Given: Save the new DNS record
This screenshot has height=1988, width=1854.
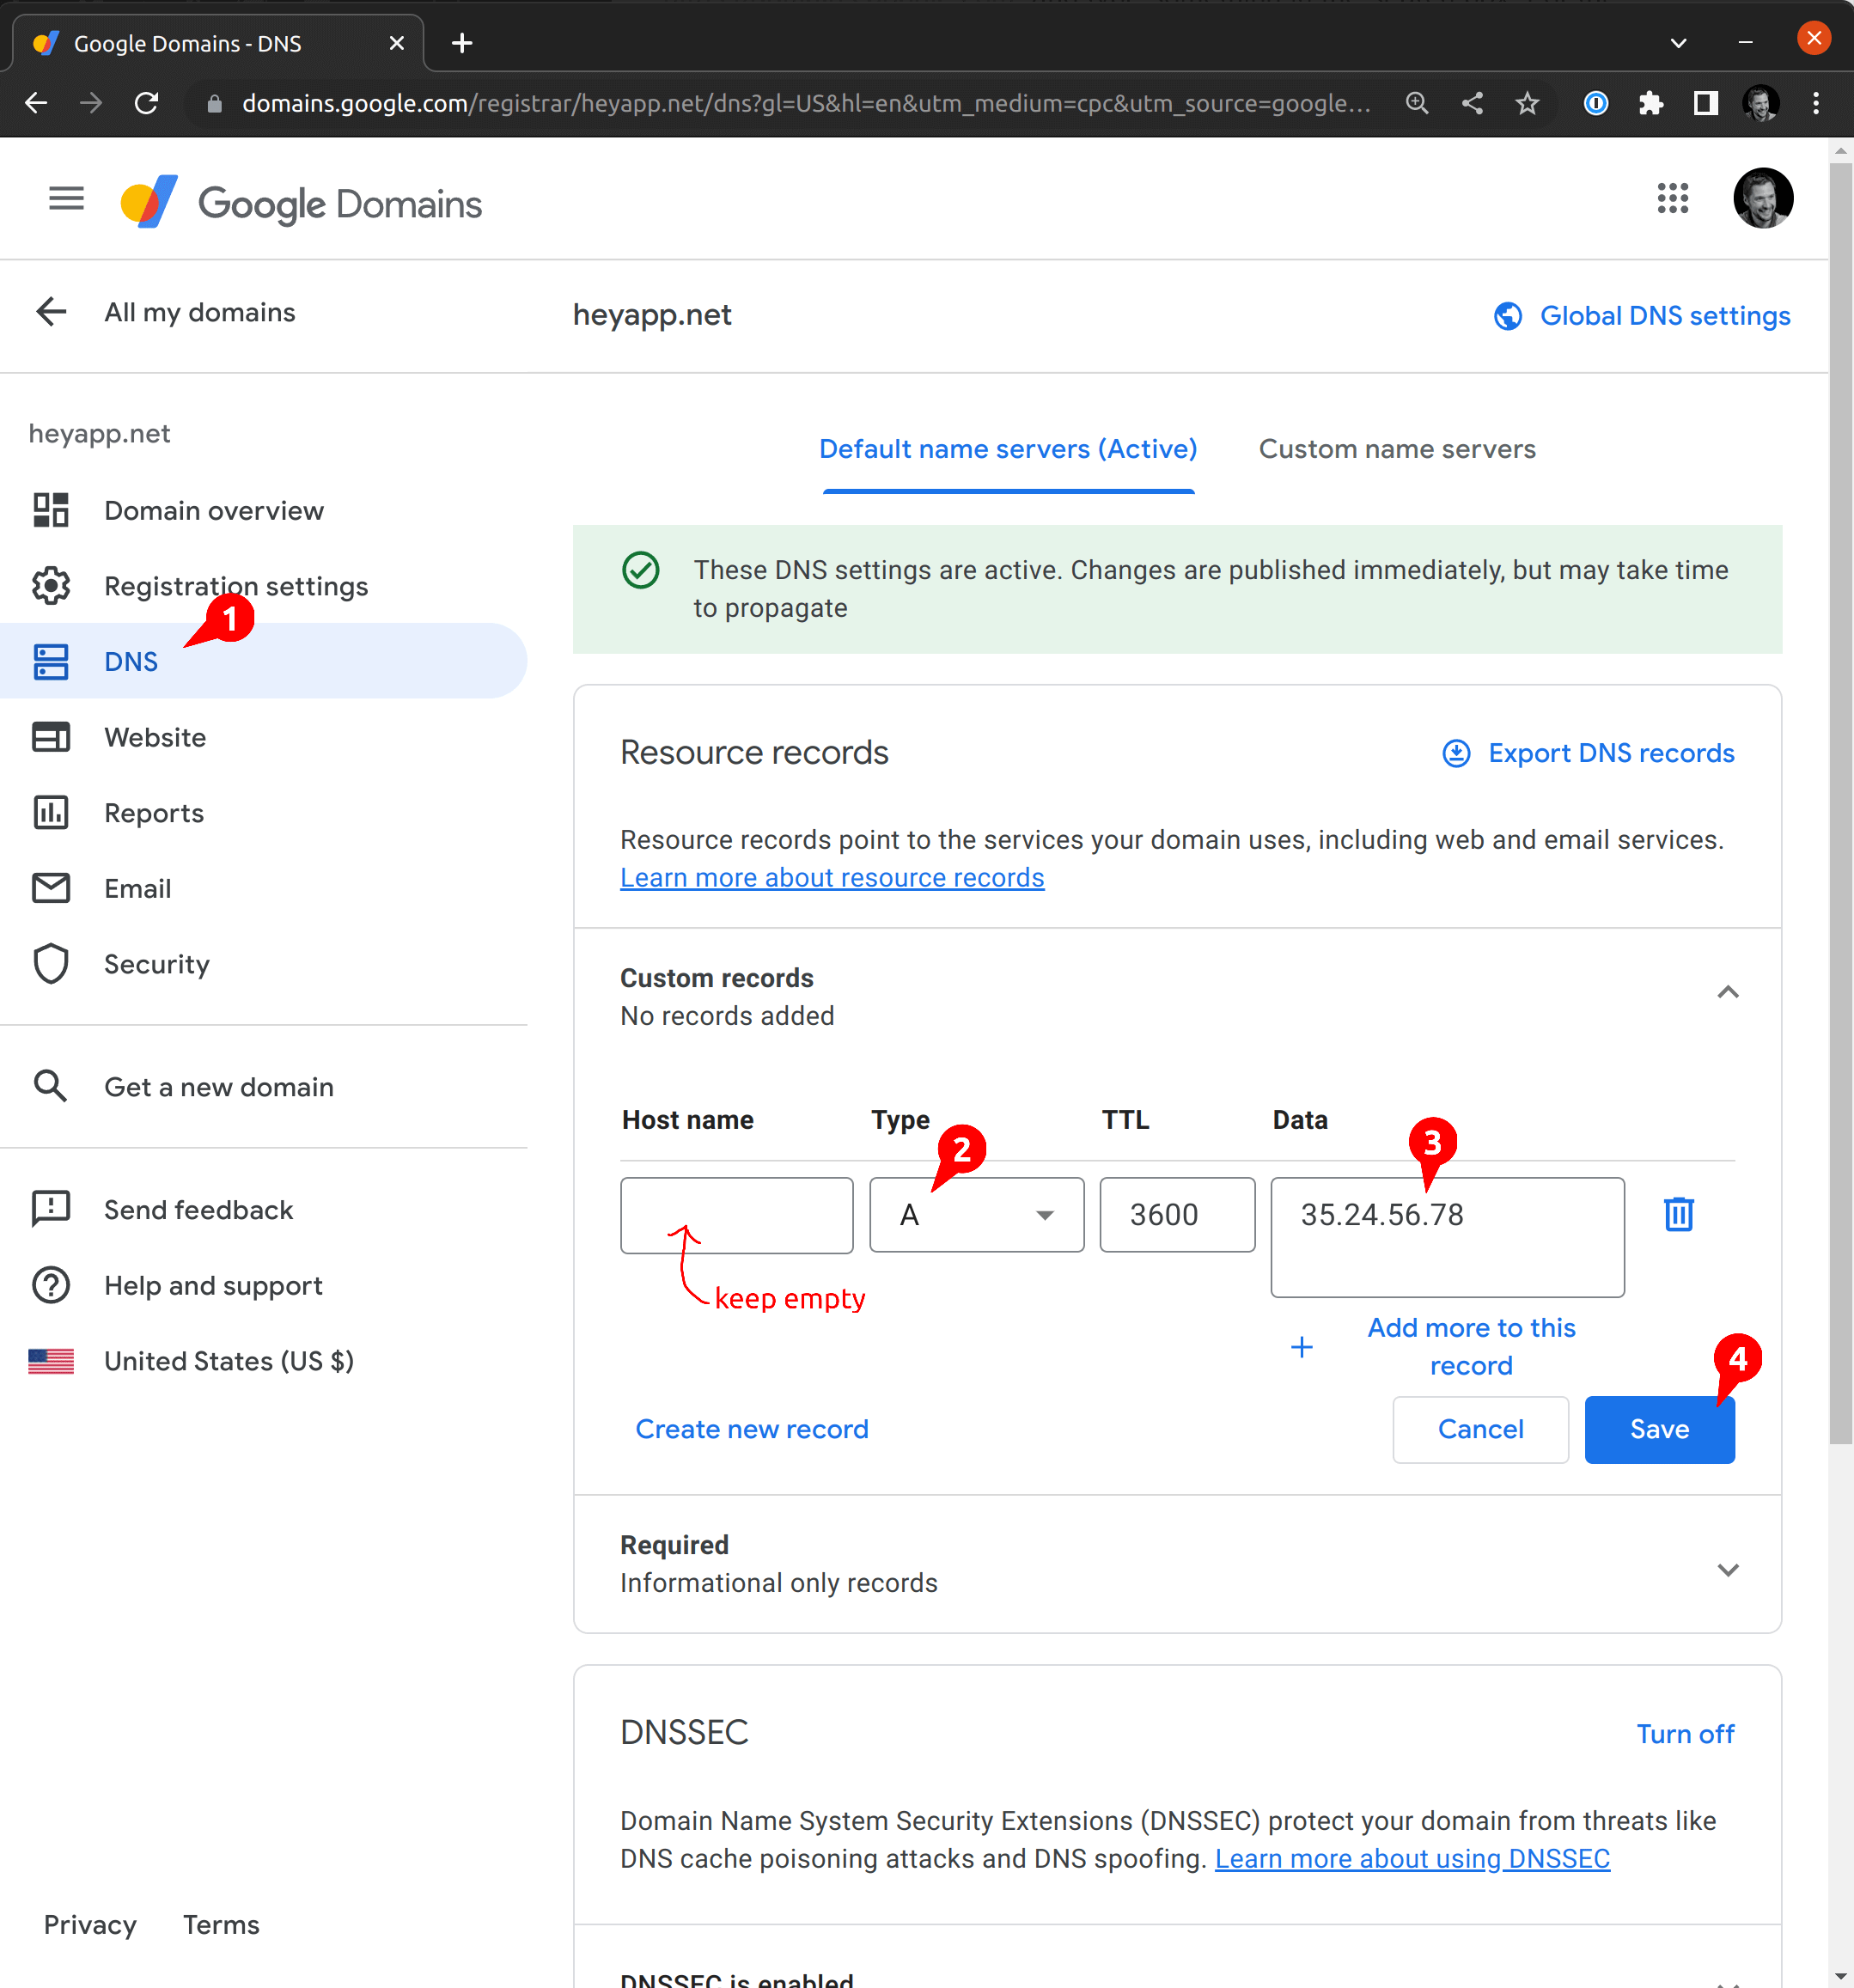Looking at the screenshot, I should 1659,1429.
